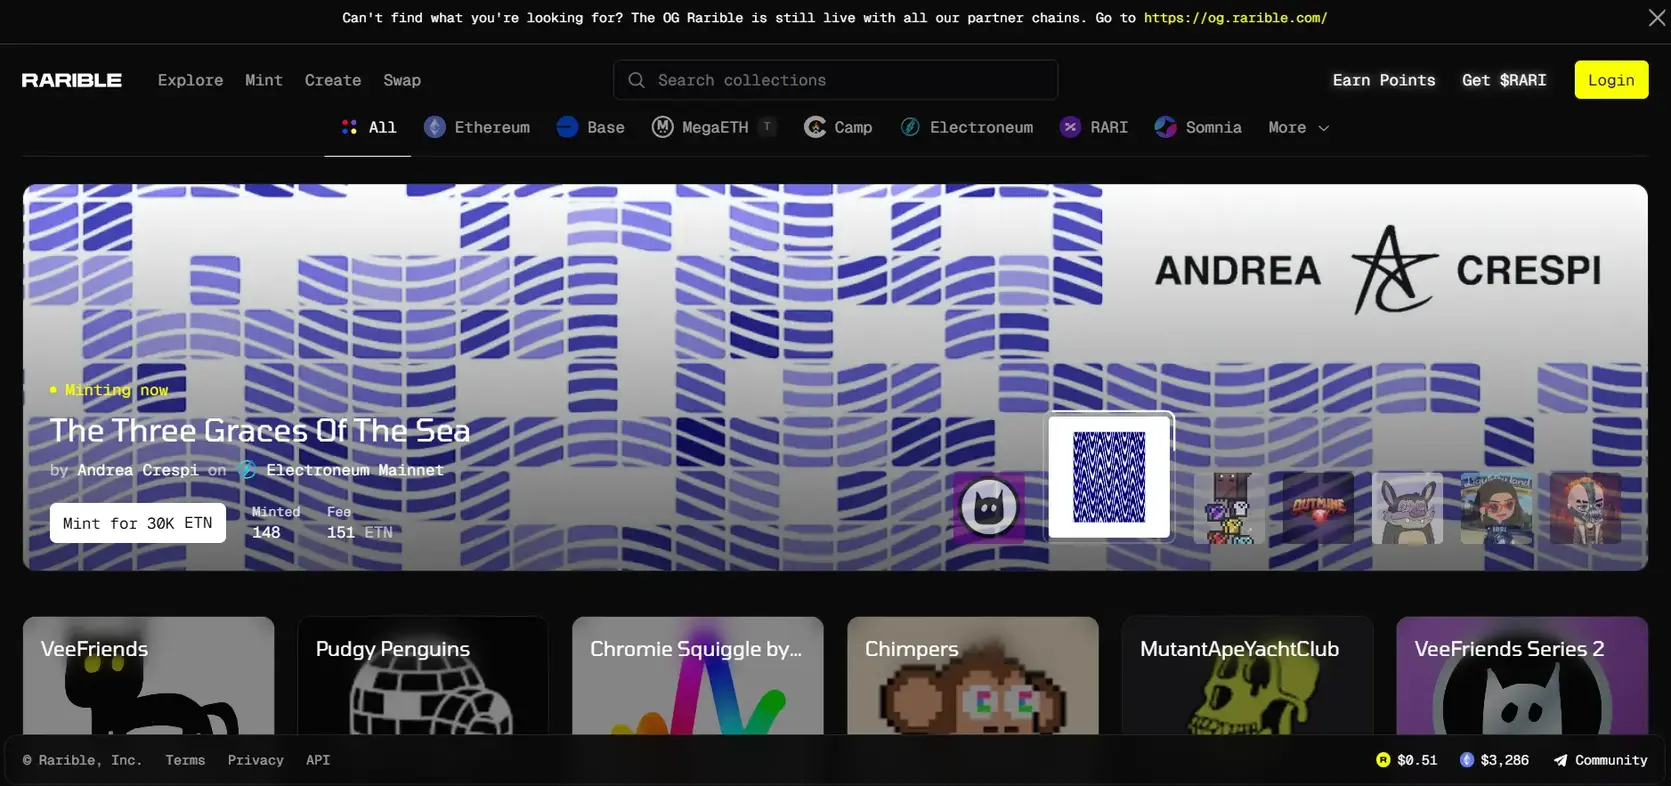Open the MutantApeYachtClub collection card
Image resolution: width=1671 pixels, height=786 pixels.
[x=1247, y=676]
